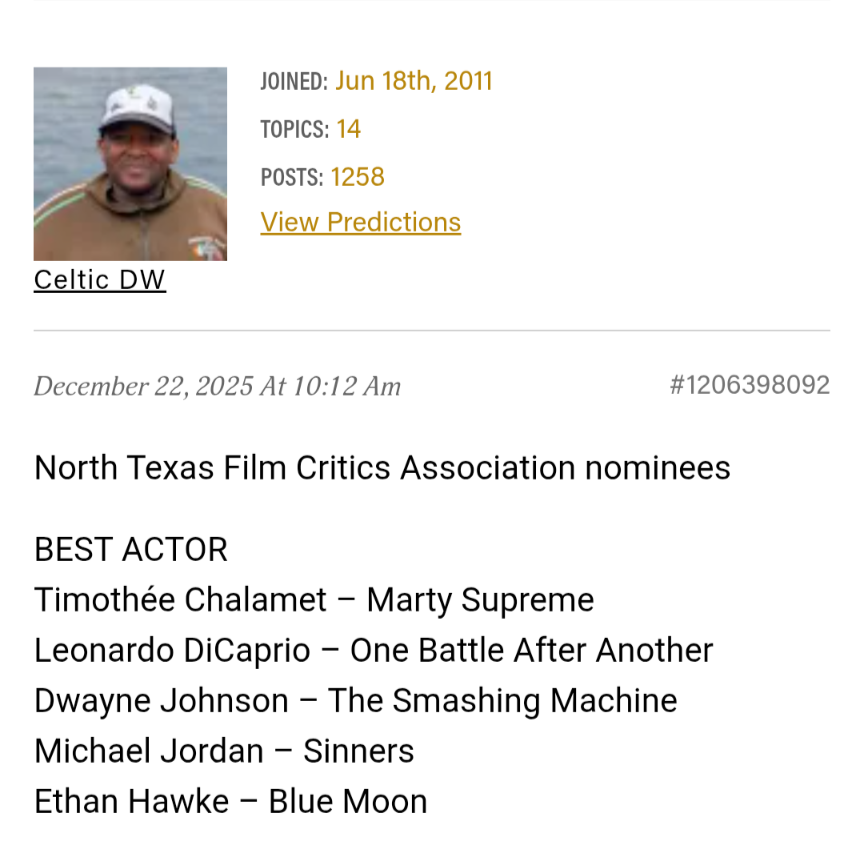Open the View Predictions link
Image resolution: width=864 pixels, height=853 pixels.
(360, 222)
